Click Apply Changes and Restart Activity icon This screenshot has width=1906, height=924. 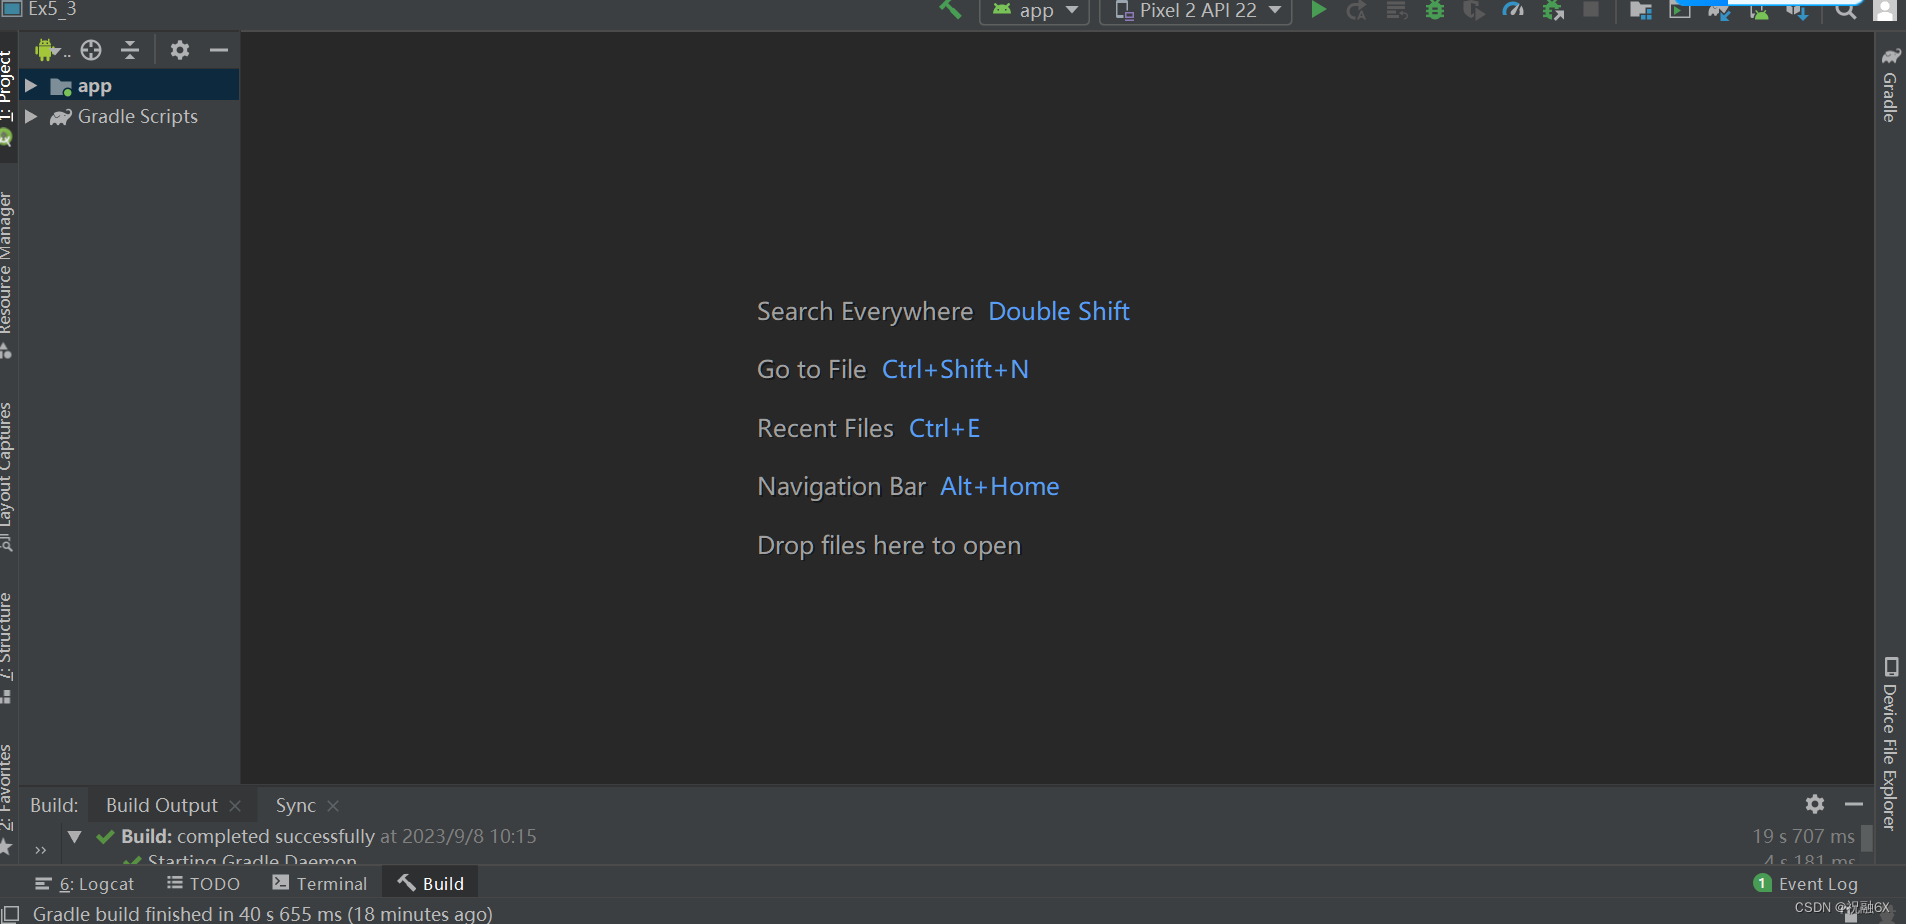tap(1357, 11)
